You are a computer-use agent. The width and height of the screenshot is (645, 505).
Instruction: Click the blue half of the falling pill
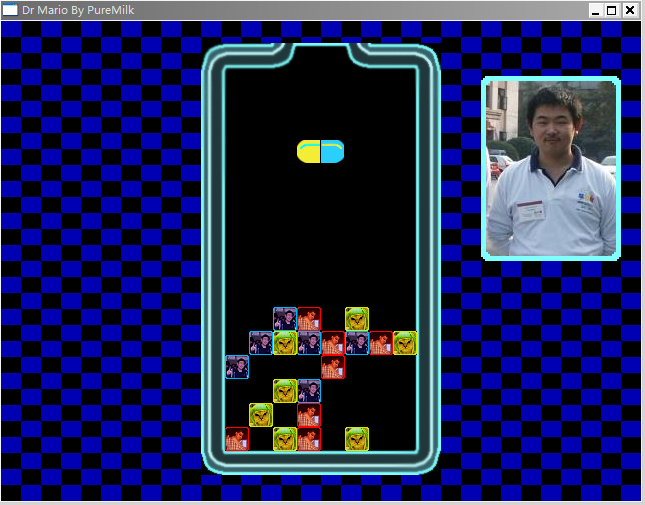point(332,151)
